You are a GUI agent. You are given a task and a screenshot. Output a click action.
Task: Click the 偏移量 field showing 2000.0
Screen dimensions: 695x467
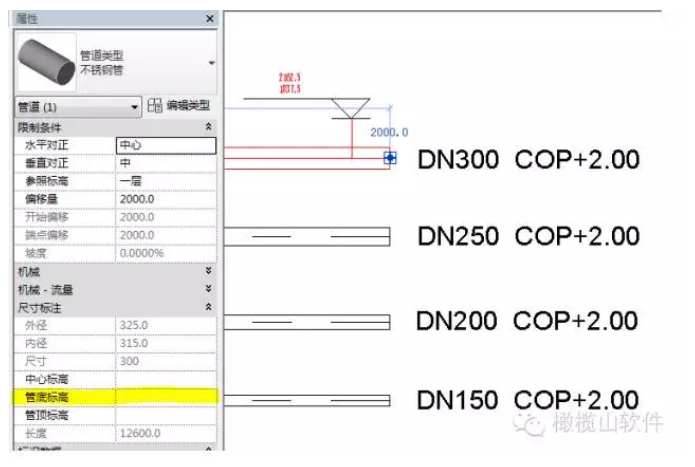click(x=165, y=199)
